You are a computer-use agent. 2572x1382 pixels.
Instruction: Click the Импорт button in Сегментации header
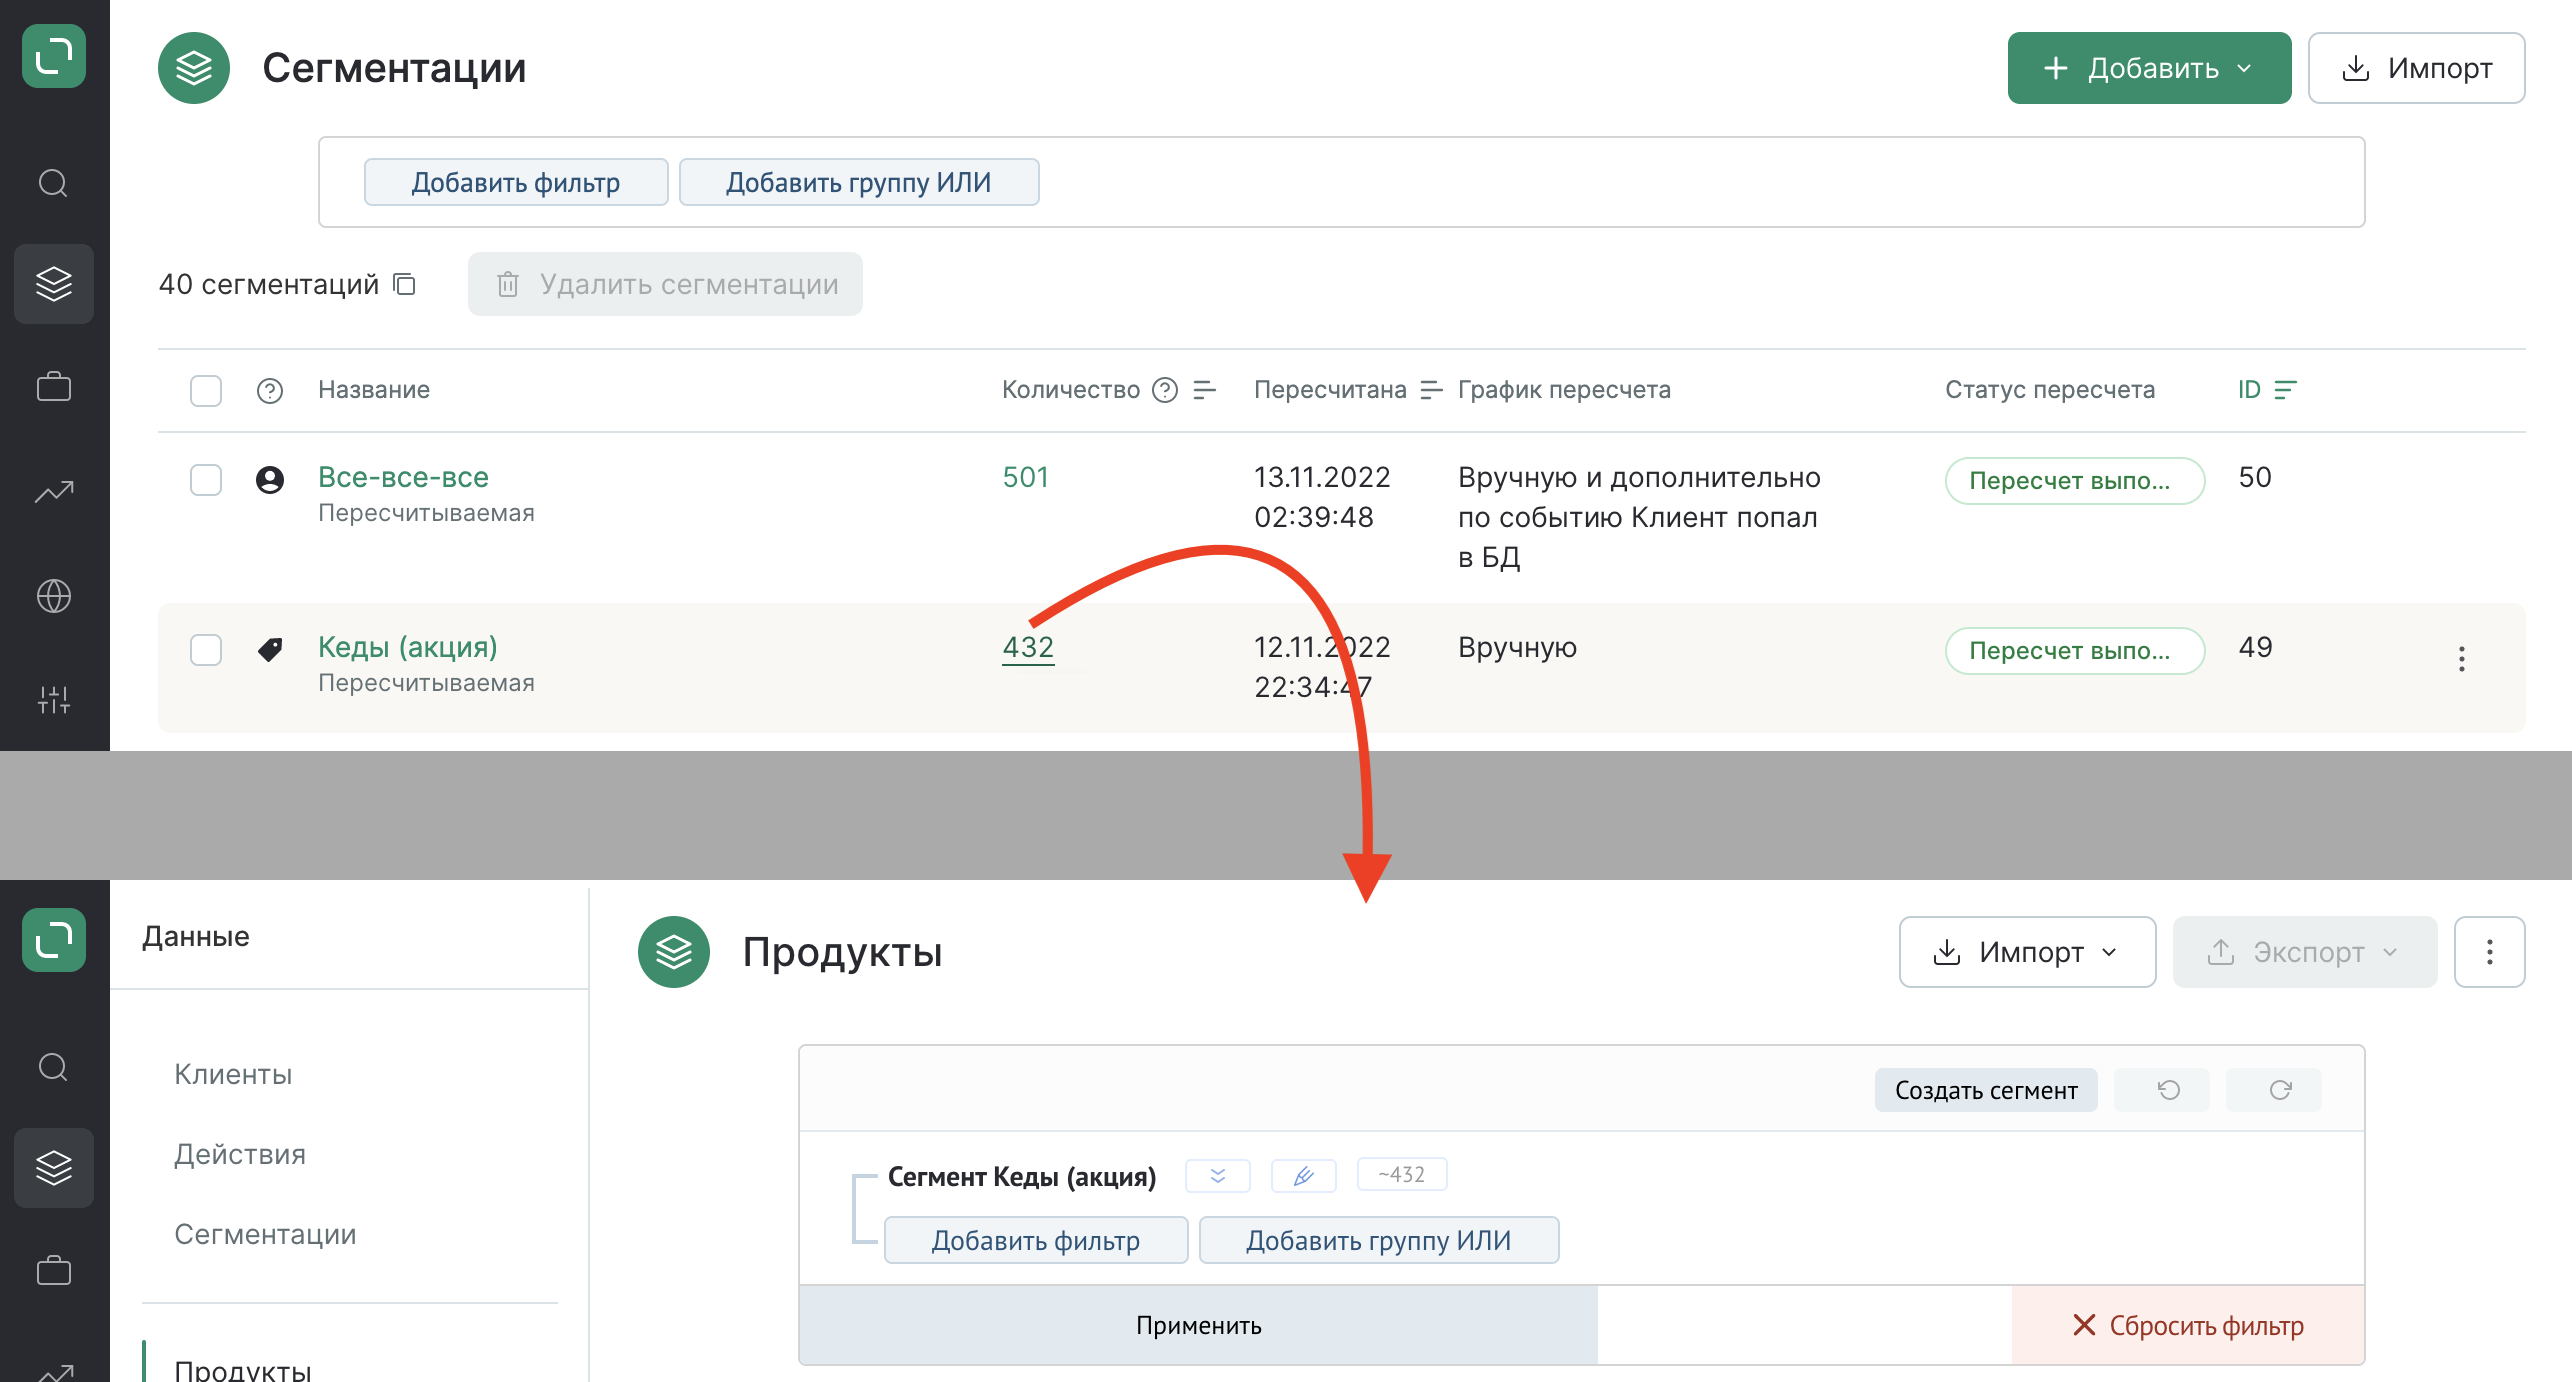(x=2416, y=68)
